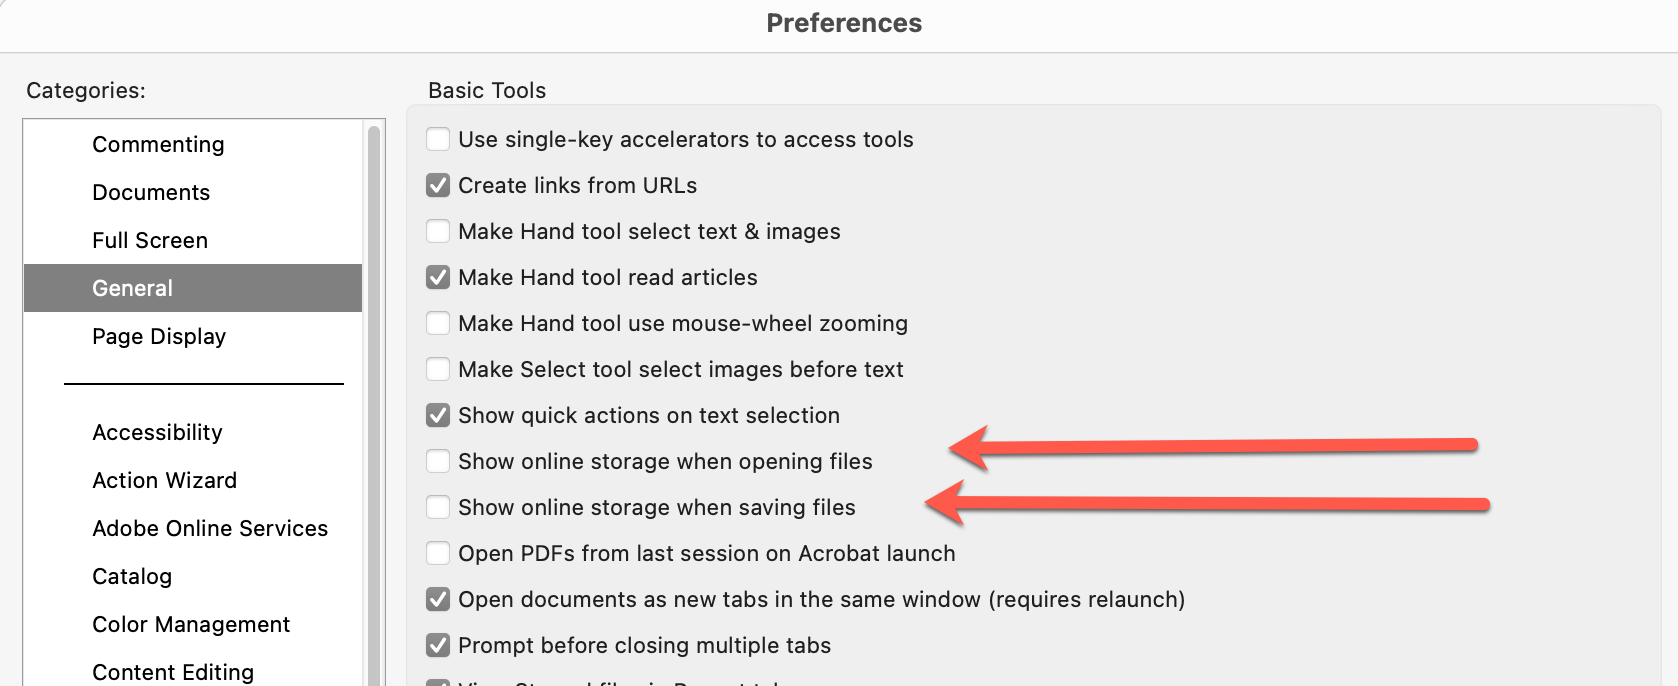
Task: Check Make Select tool select images before text
Action: 437,369
